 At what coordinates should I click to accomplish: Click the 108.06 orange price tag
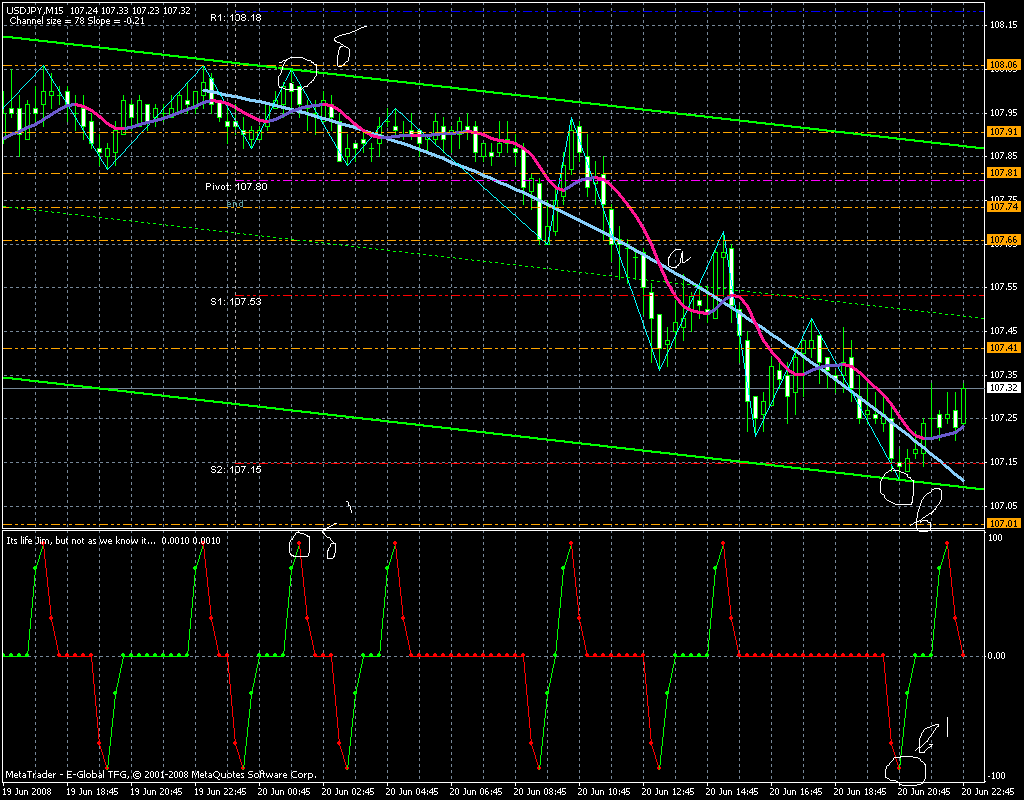[1003, 66]
